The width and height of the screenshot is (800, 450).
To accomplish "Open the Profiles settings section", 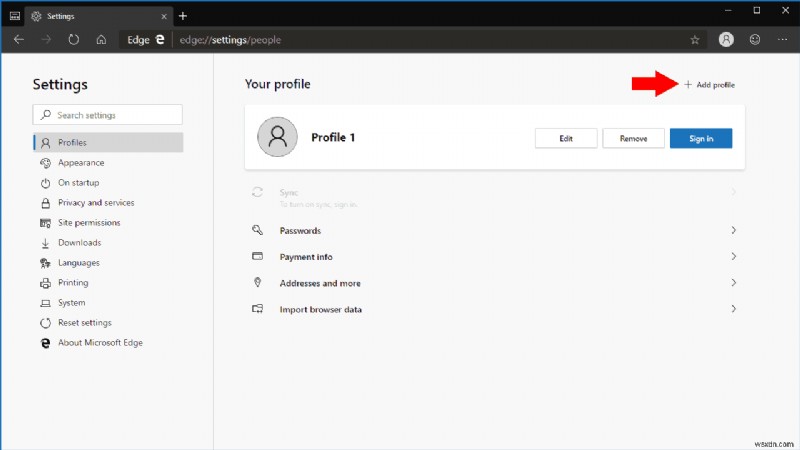I will pos(108,142).
